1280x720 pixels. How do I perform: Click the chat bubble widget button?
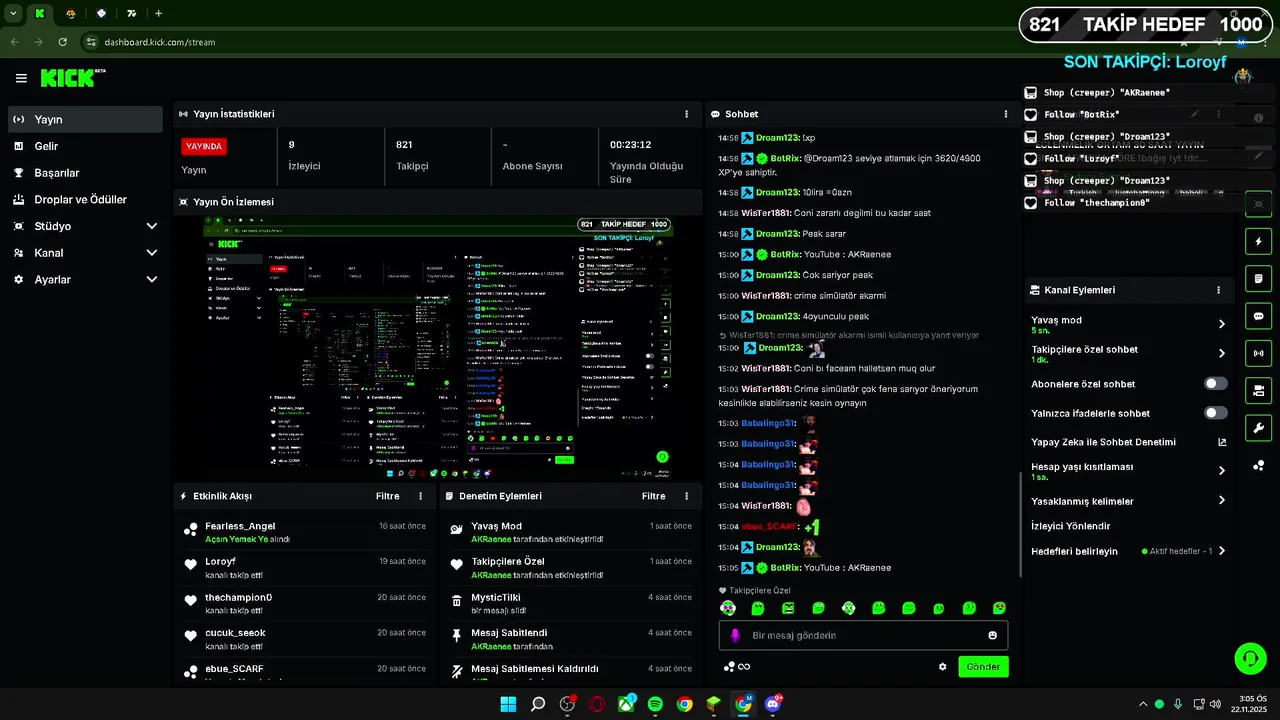pos(1258,316)
